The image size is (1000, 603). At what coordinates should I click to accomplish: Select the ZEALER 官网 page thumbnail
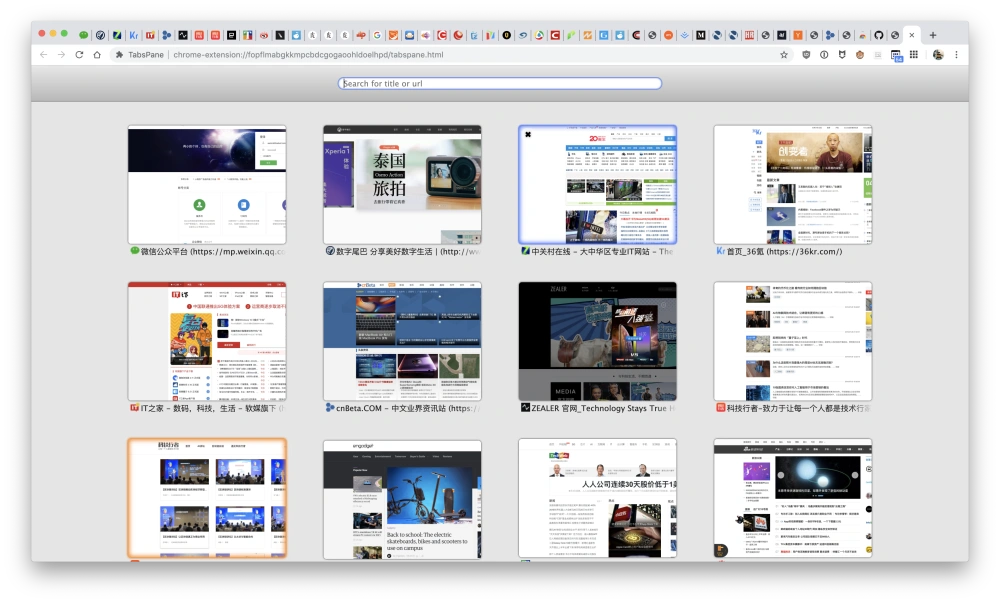point(597,341)
